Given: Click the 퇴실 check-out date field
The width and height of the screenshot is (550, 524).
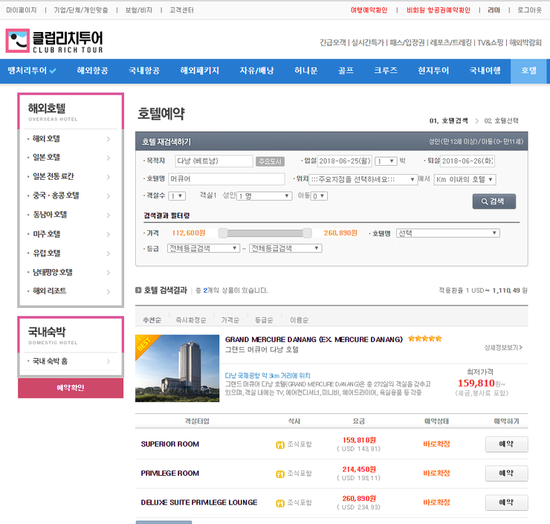Looking at the screenshot, I should (x=468, y=161).
